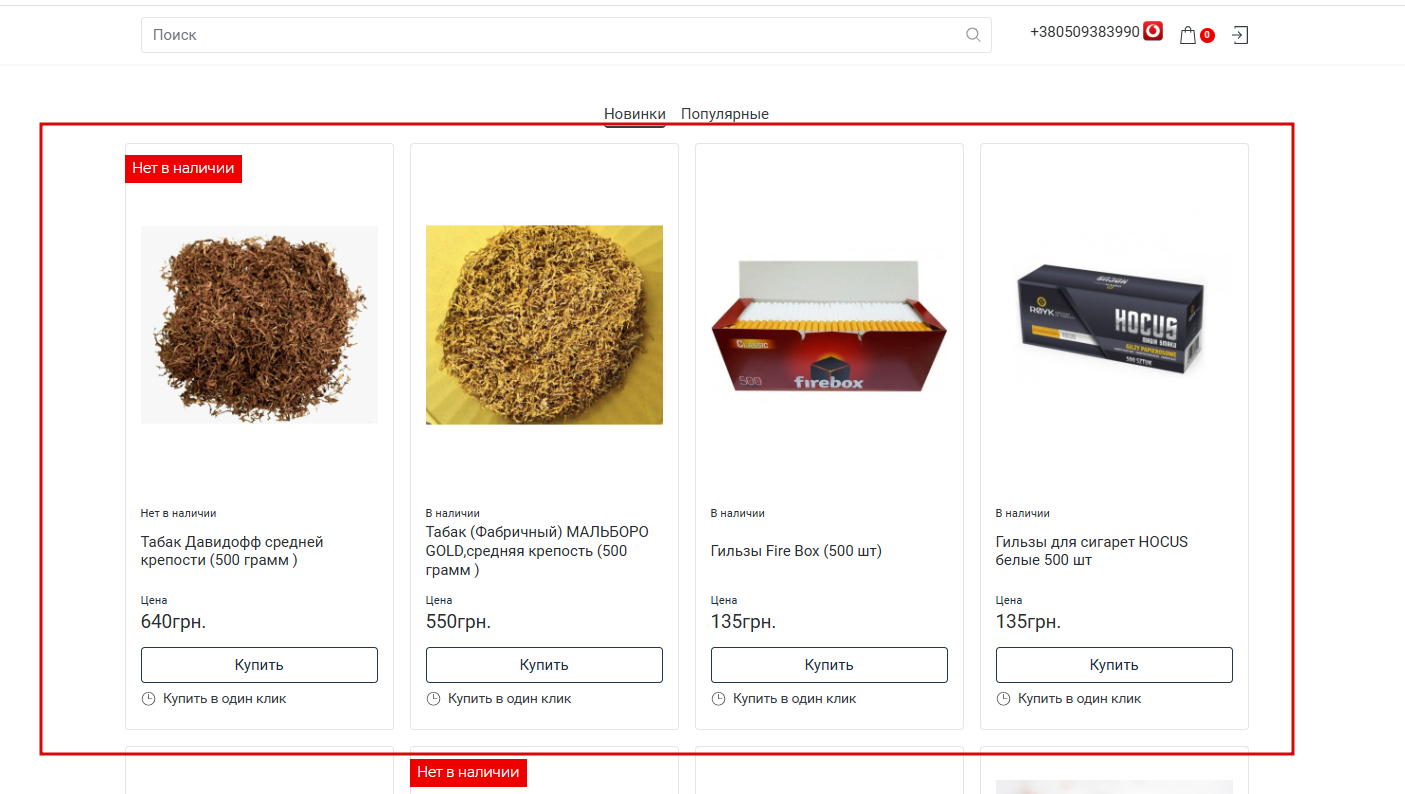Click clock icon under Табак МАЛЬБОРО GOLD

coord(433,699)
